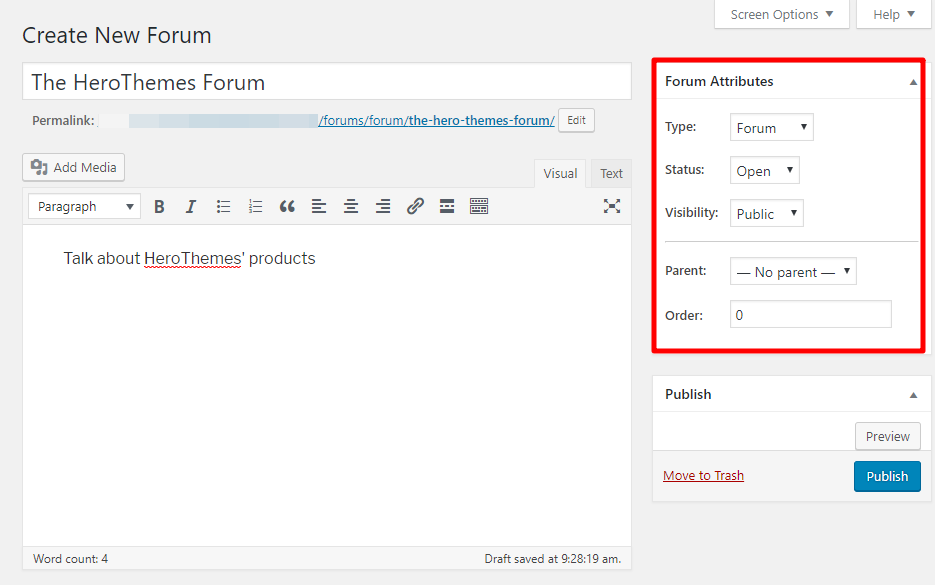This screenshot has height=585, width=935.
Task: Toggle italic formatting in editor toolbar
Action: pos(191,206)
